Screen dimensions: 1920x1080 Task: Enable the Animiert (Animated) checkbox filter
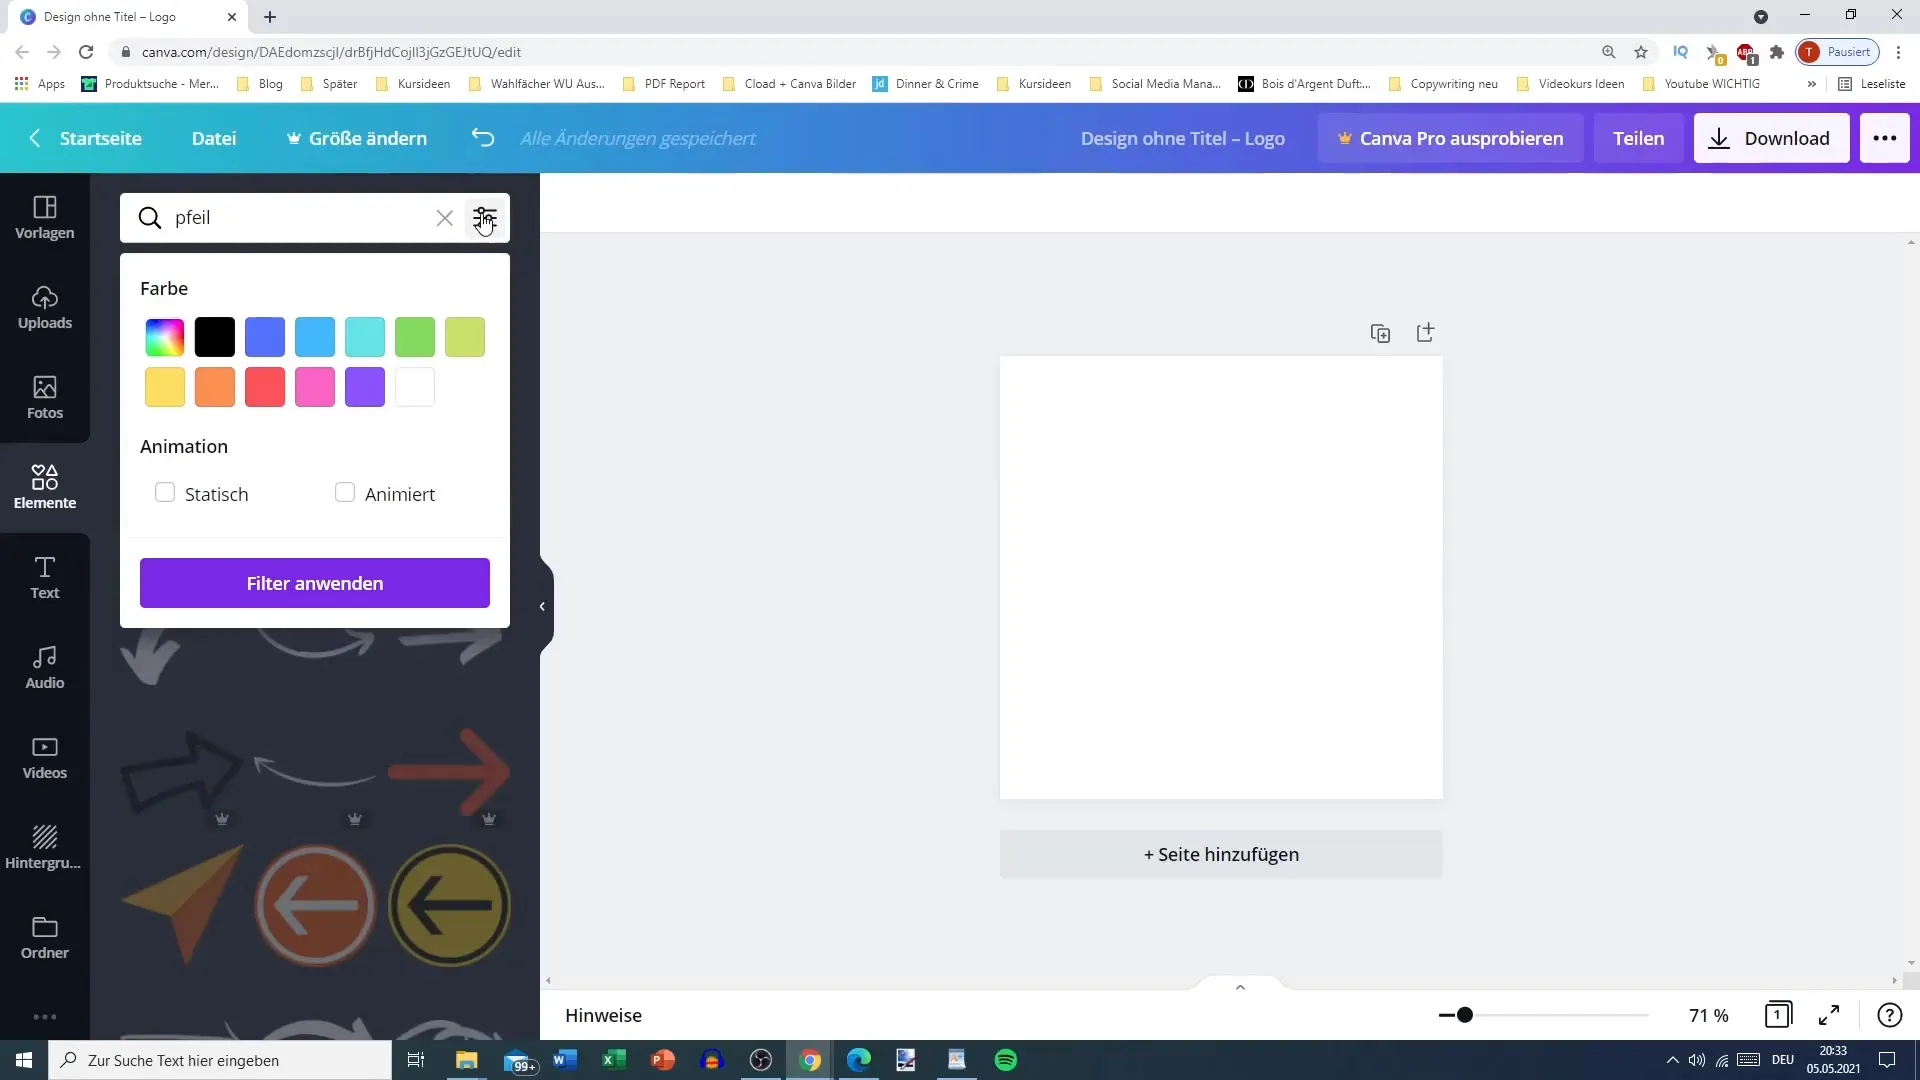tap(344, 493)
